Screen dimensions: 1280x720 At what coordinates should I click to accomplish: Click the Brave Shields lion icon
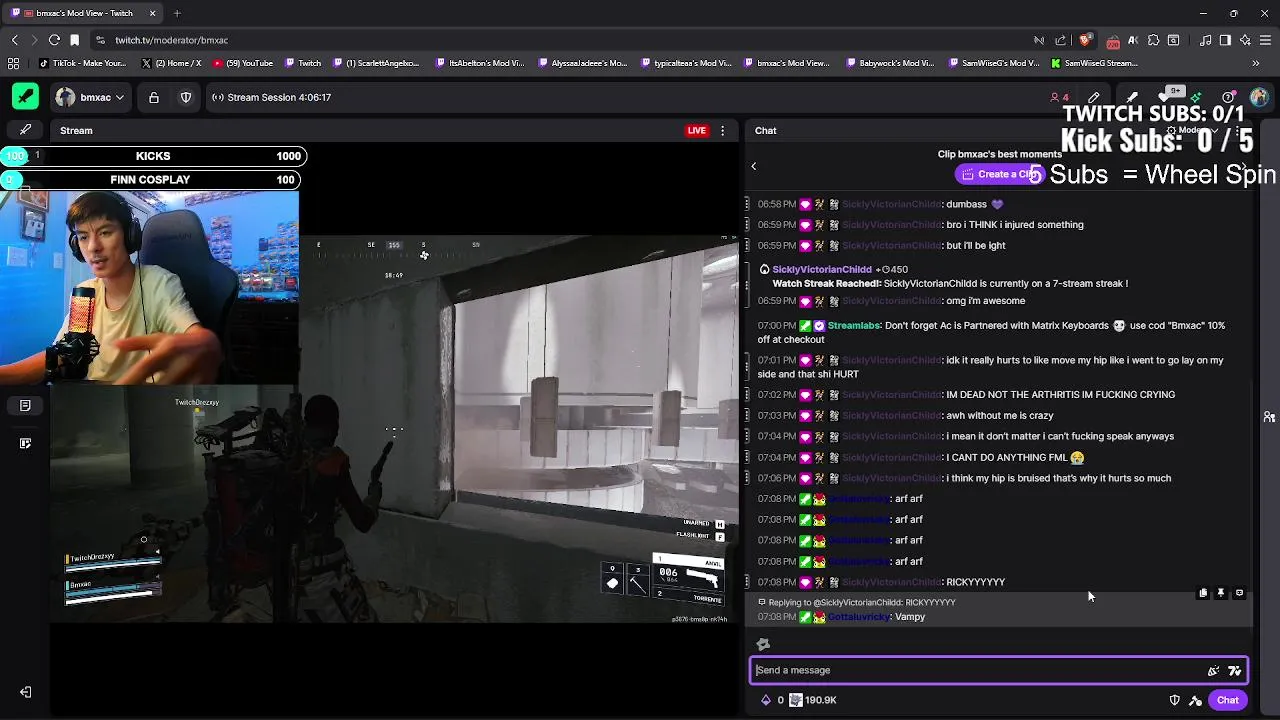pyautogui.click(x=1086, y=40)
